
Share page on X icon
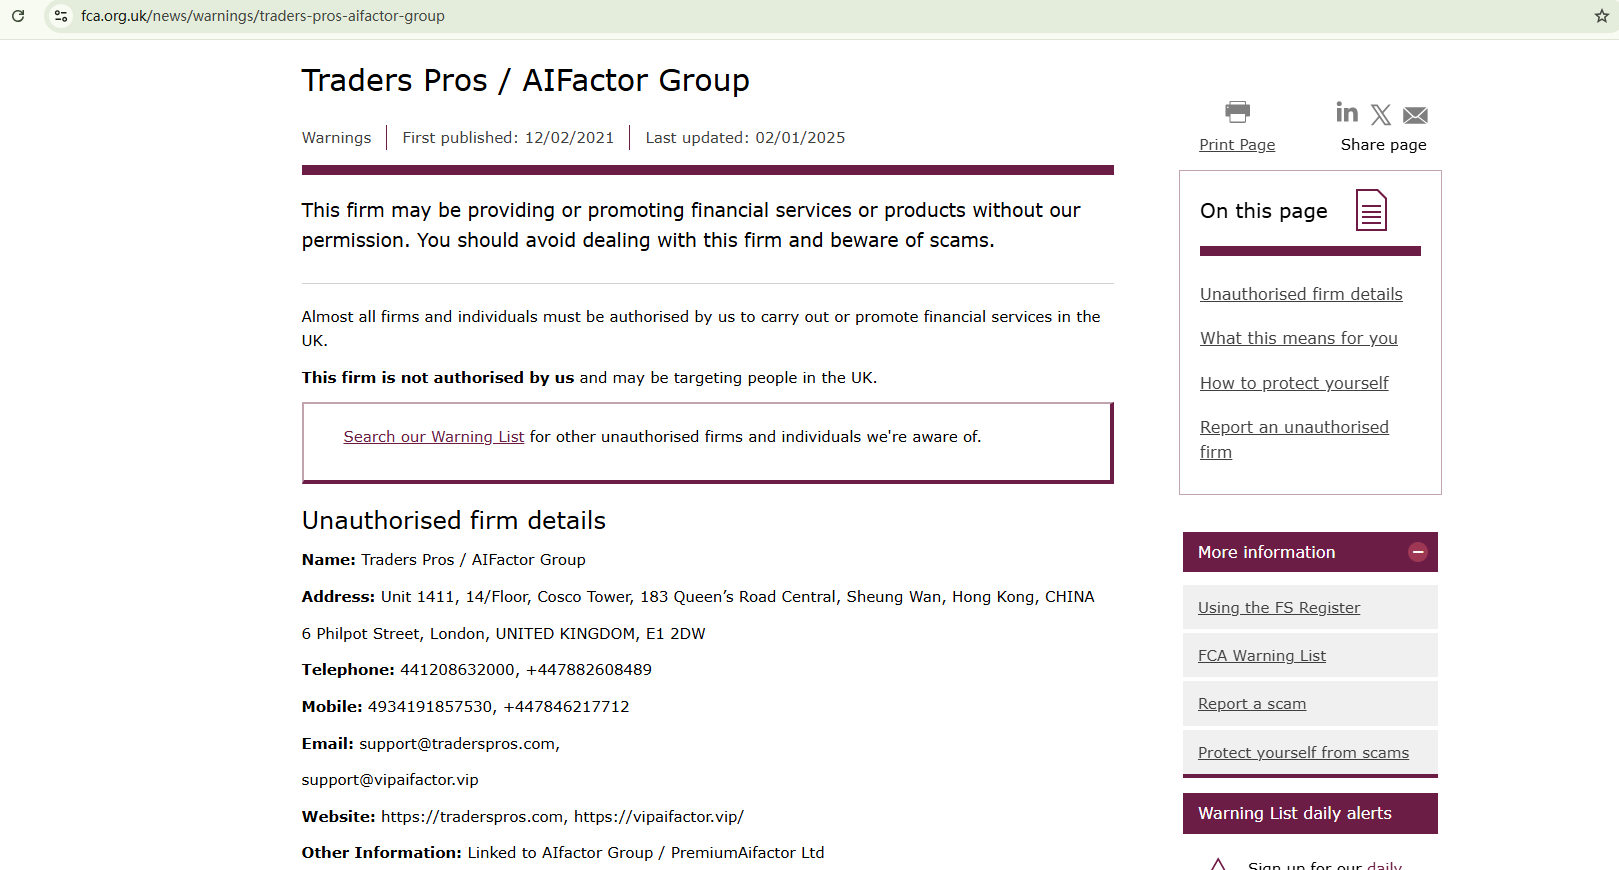tap(1381, 115)
